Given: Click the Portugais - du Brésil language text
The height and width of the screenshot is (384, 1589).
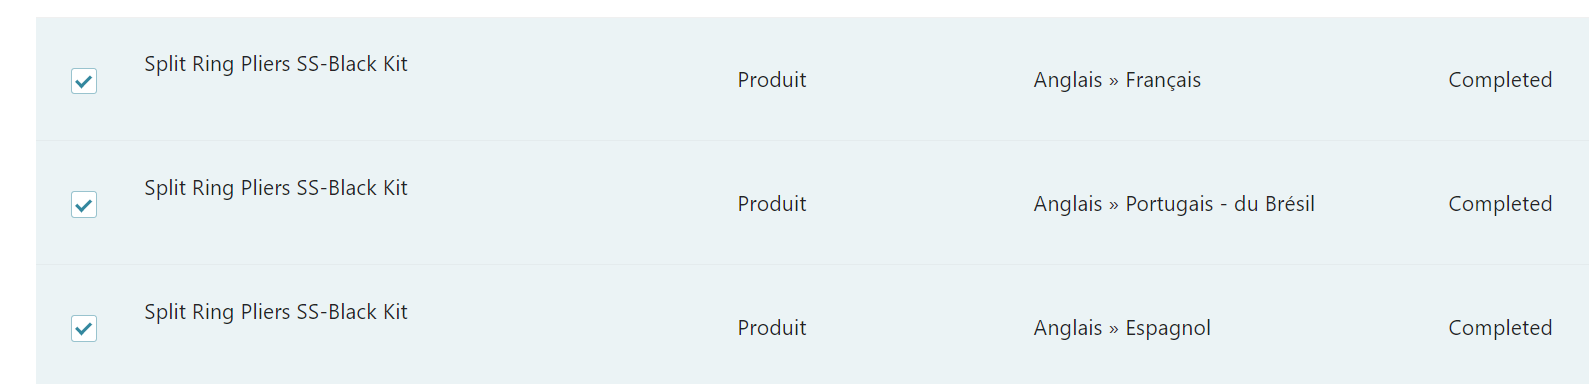Looking at the screenshot, I should click(1220, 205).
